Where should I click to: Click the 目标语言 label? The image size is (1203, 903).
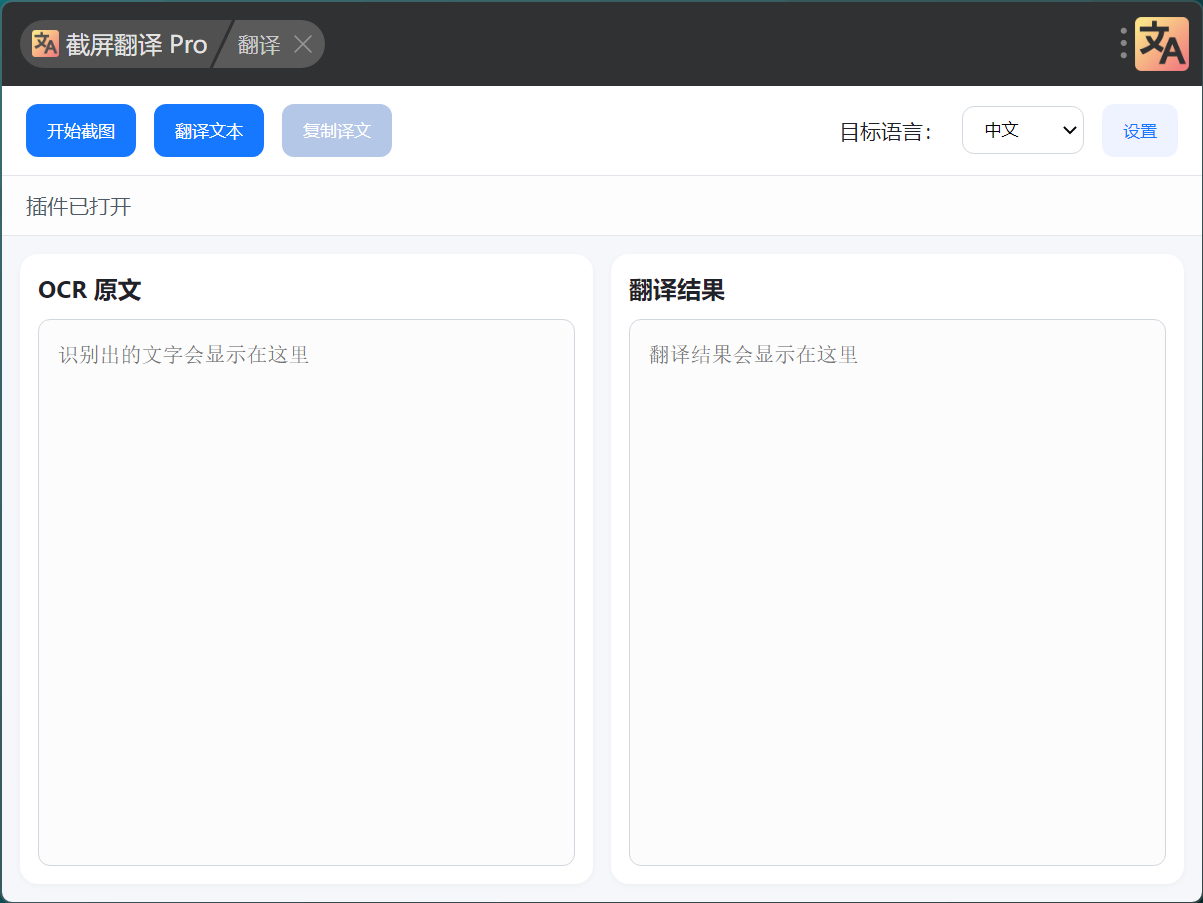tap(886, 132)
